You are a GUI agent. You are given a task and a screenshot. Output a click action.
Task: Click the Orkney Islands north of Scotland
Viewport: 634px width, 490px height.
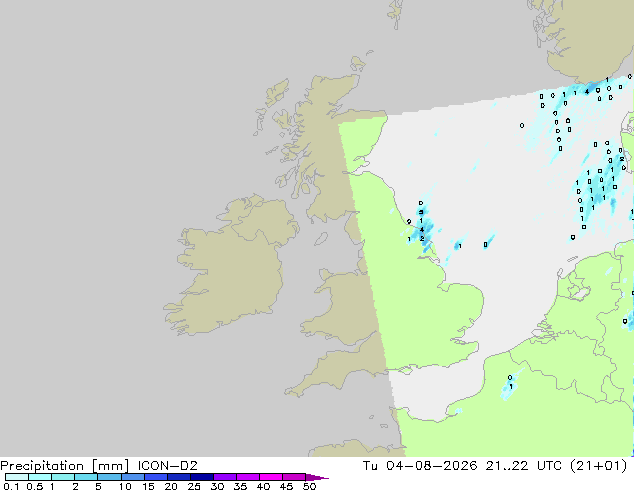click(358, 63)
